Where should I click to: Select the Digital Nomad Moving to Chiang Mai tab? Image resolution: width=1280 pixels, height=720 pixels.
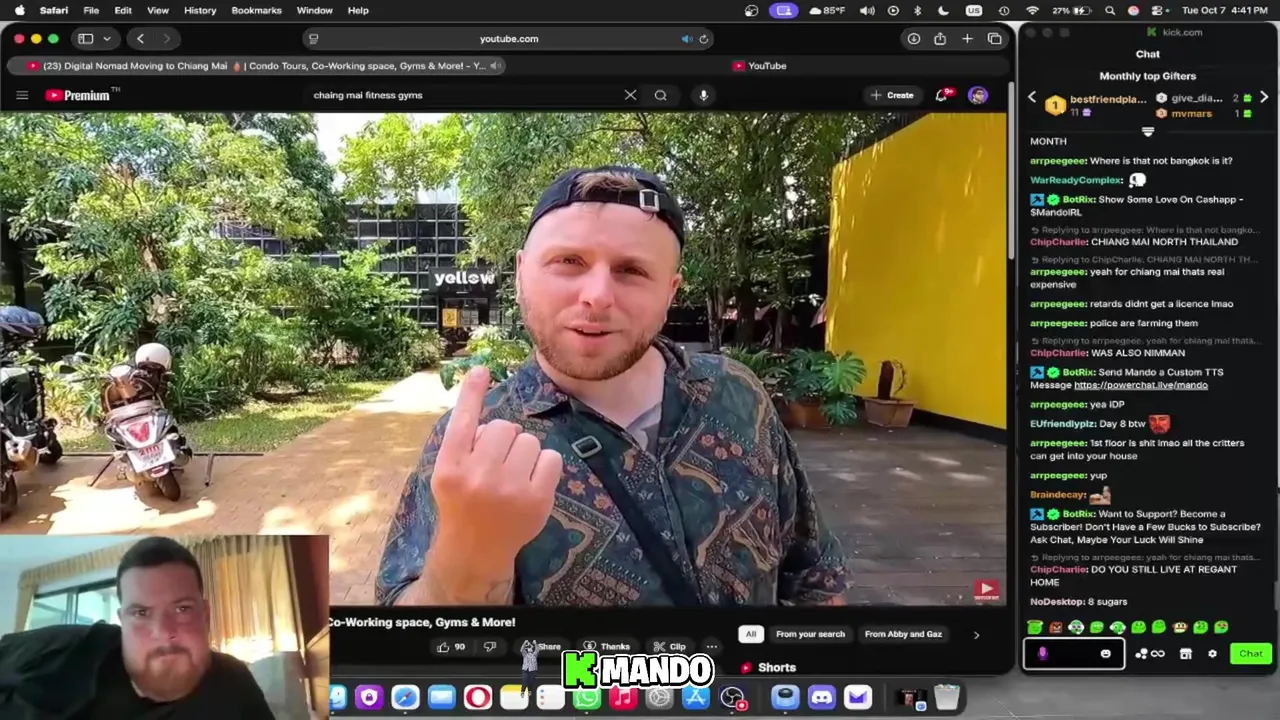[257, 66]
